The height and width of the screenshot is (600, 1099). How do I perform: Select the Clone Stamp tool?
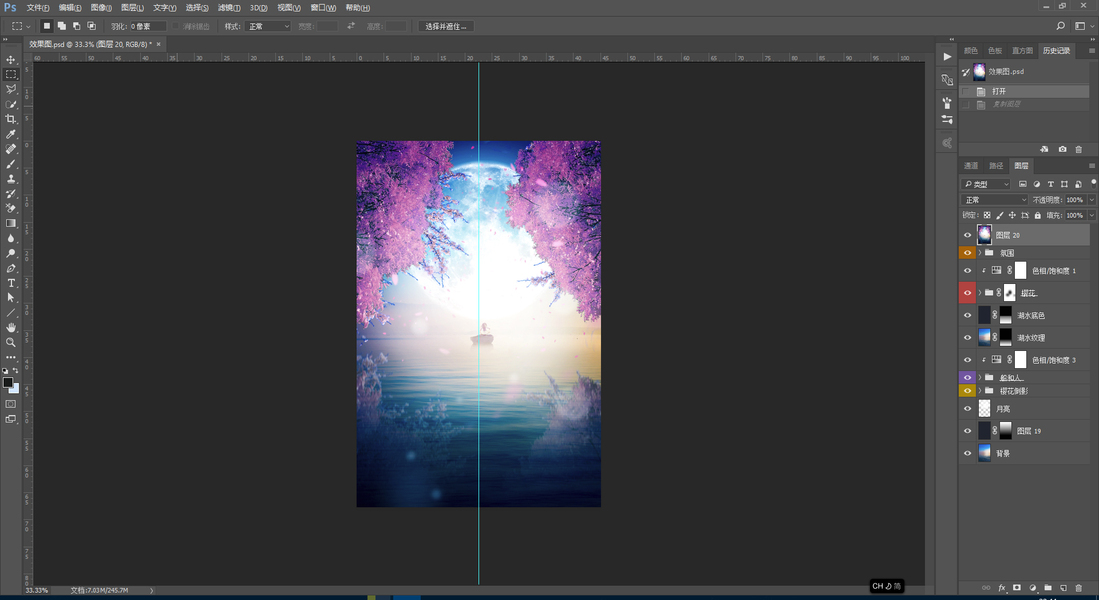click(x=11, y=179)
